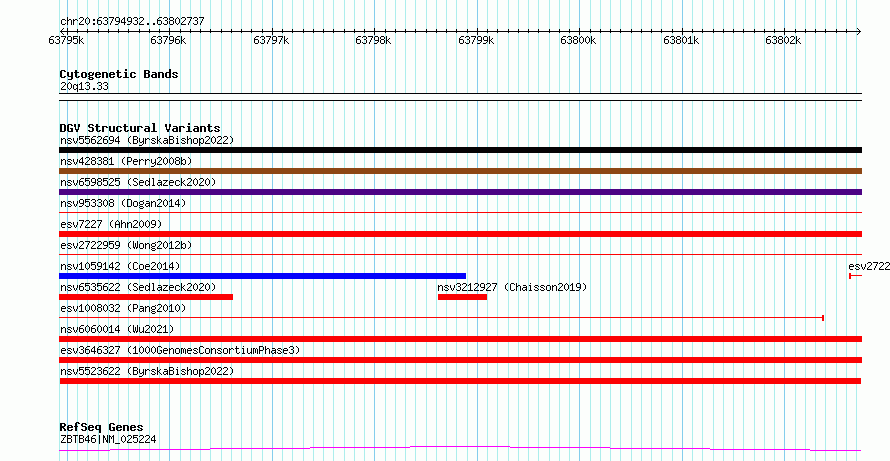The height and width of the screenshot is (461, 890).
Task: Select the esv3646327 red variant bar
Action: click(x=460, y=360)
